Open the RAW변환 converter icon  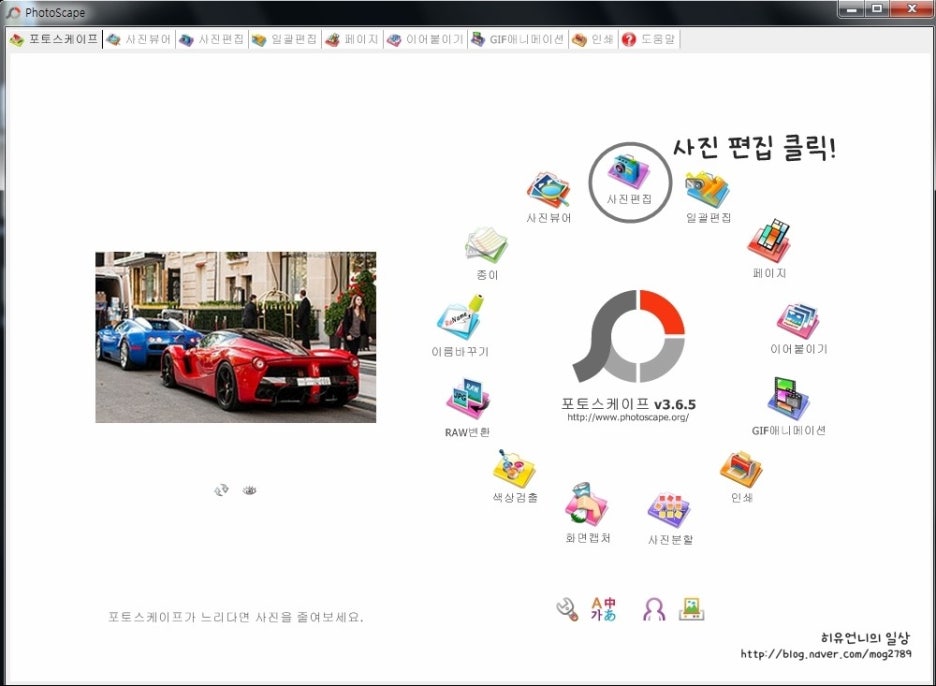[x=467, y=407]
